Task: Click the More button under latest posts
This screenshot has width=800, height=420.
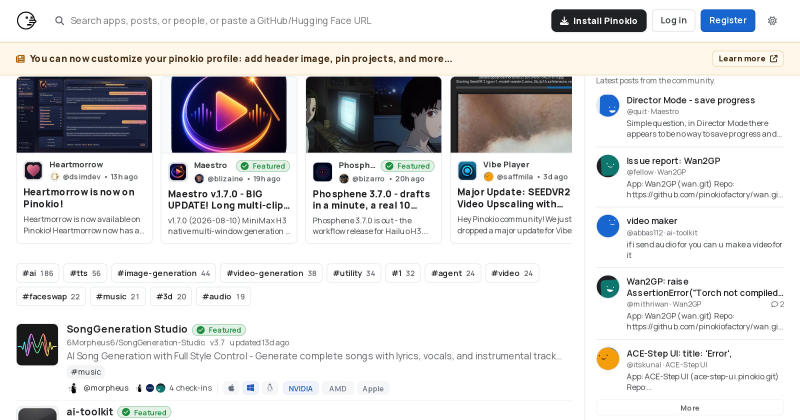Action: click(x=690, y=408)
